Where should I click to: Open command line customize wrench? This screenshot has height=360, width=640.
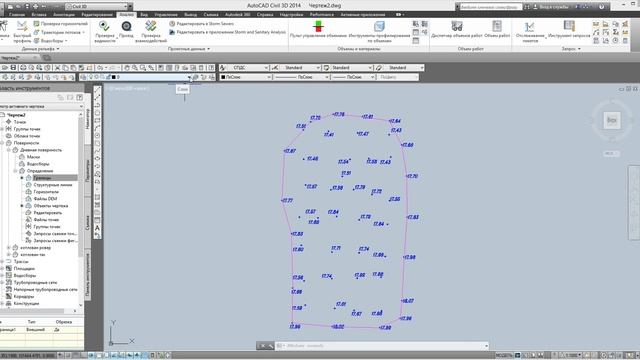[x=271, y=346]
